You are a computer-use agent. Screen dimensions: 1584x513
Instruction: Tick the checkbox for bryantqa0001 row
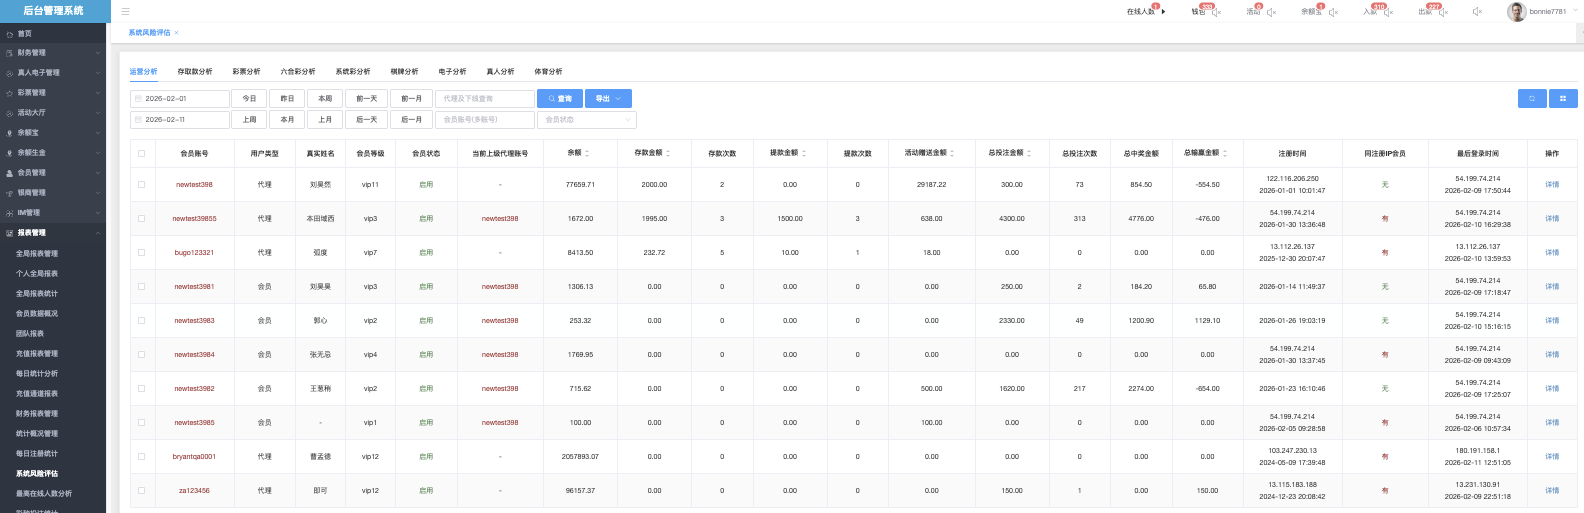[142, 457]
